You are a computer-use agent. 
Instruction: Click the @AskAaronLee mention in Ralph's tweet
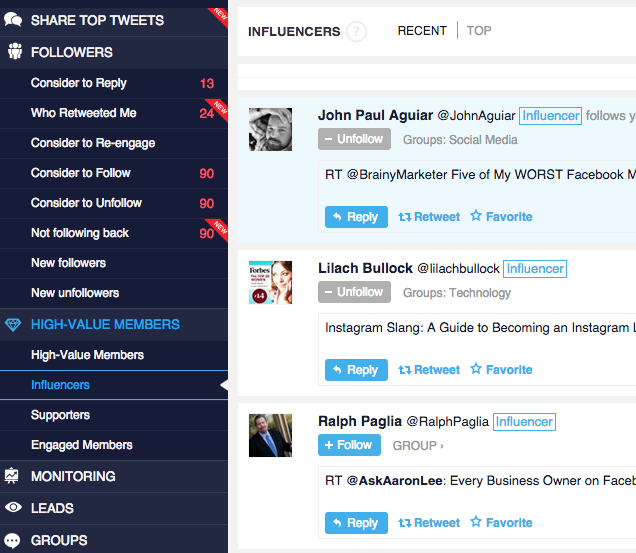pyautogui.click(x=394, y=481)
